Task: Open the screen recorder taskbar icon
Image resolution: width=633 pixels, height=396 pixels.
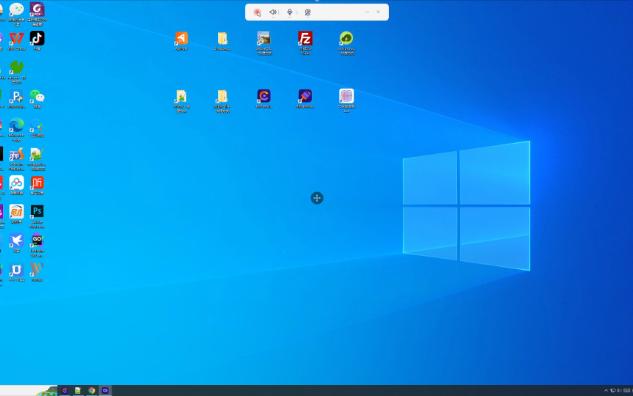Action: (x=105, y=390)
